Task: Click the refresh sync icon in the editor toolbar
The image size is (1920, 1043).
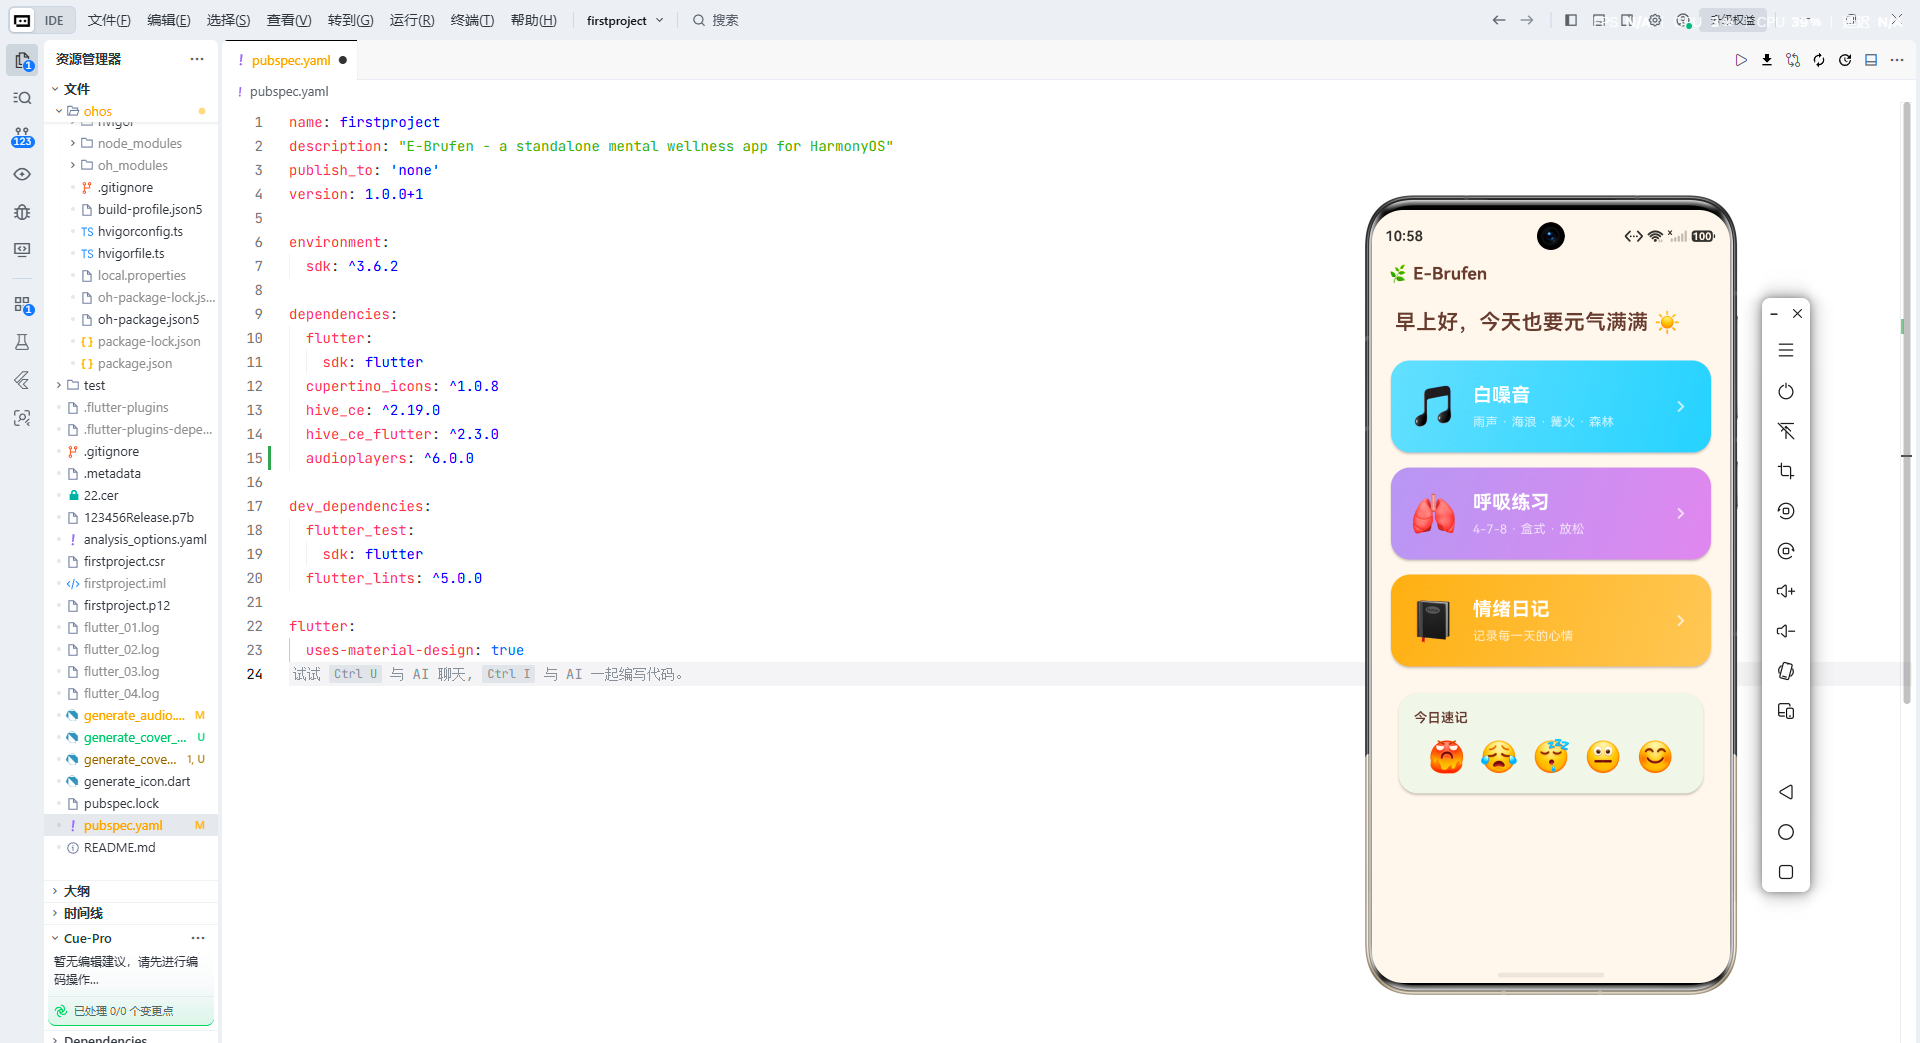Action: (1819, 60)
